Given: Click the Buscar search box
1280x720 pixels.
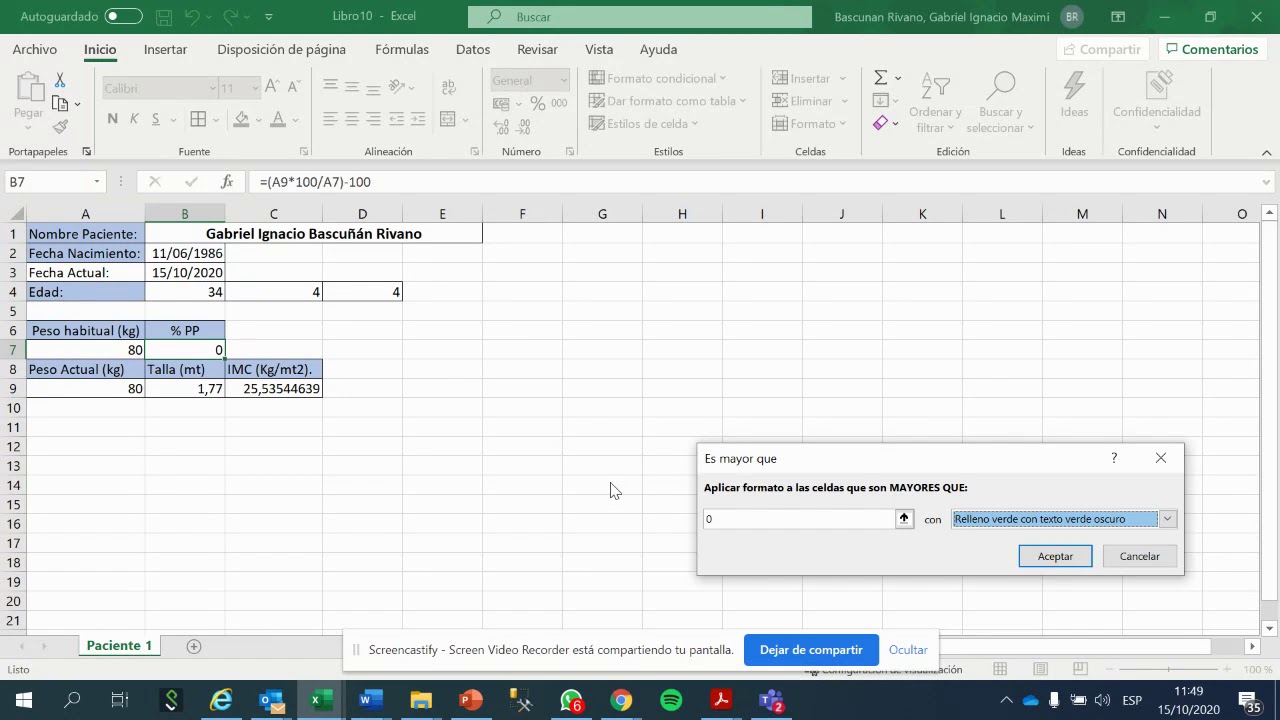Looking at the screenshot, I should (x=640, y=17).
